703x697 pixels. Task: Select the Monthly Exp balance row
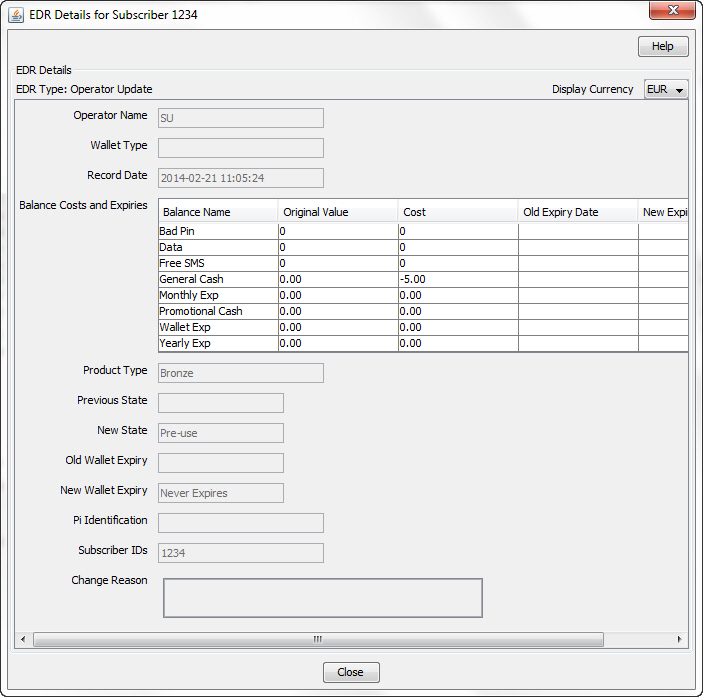423,295
